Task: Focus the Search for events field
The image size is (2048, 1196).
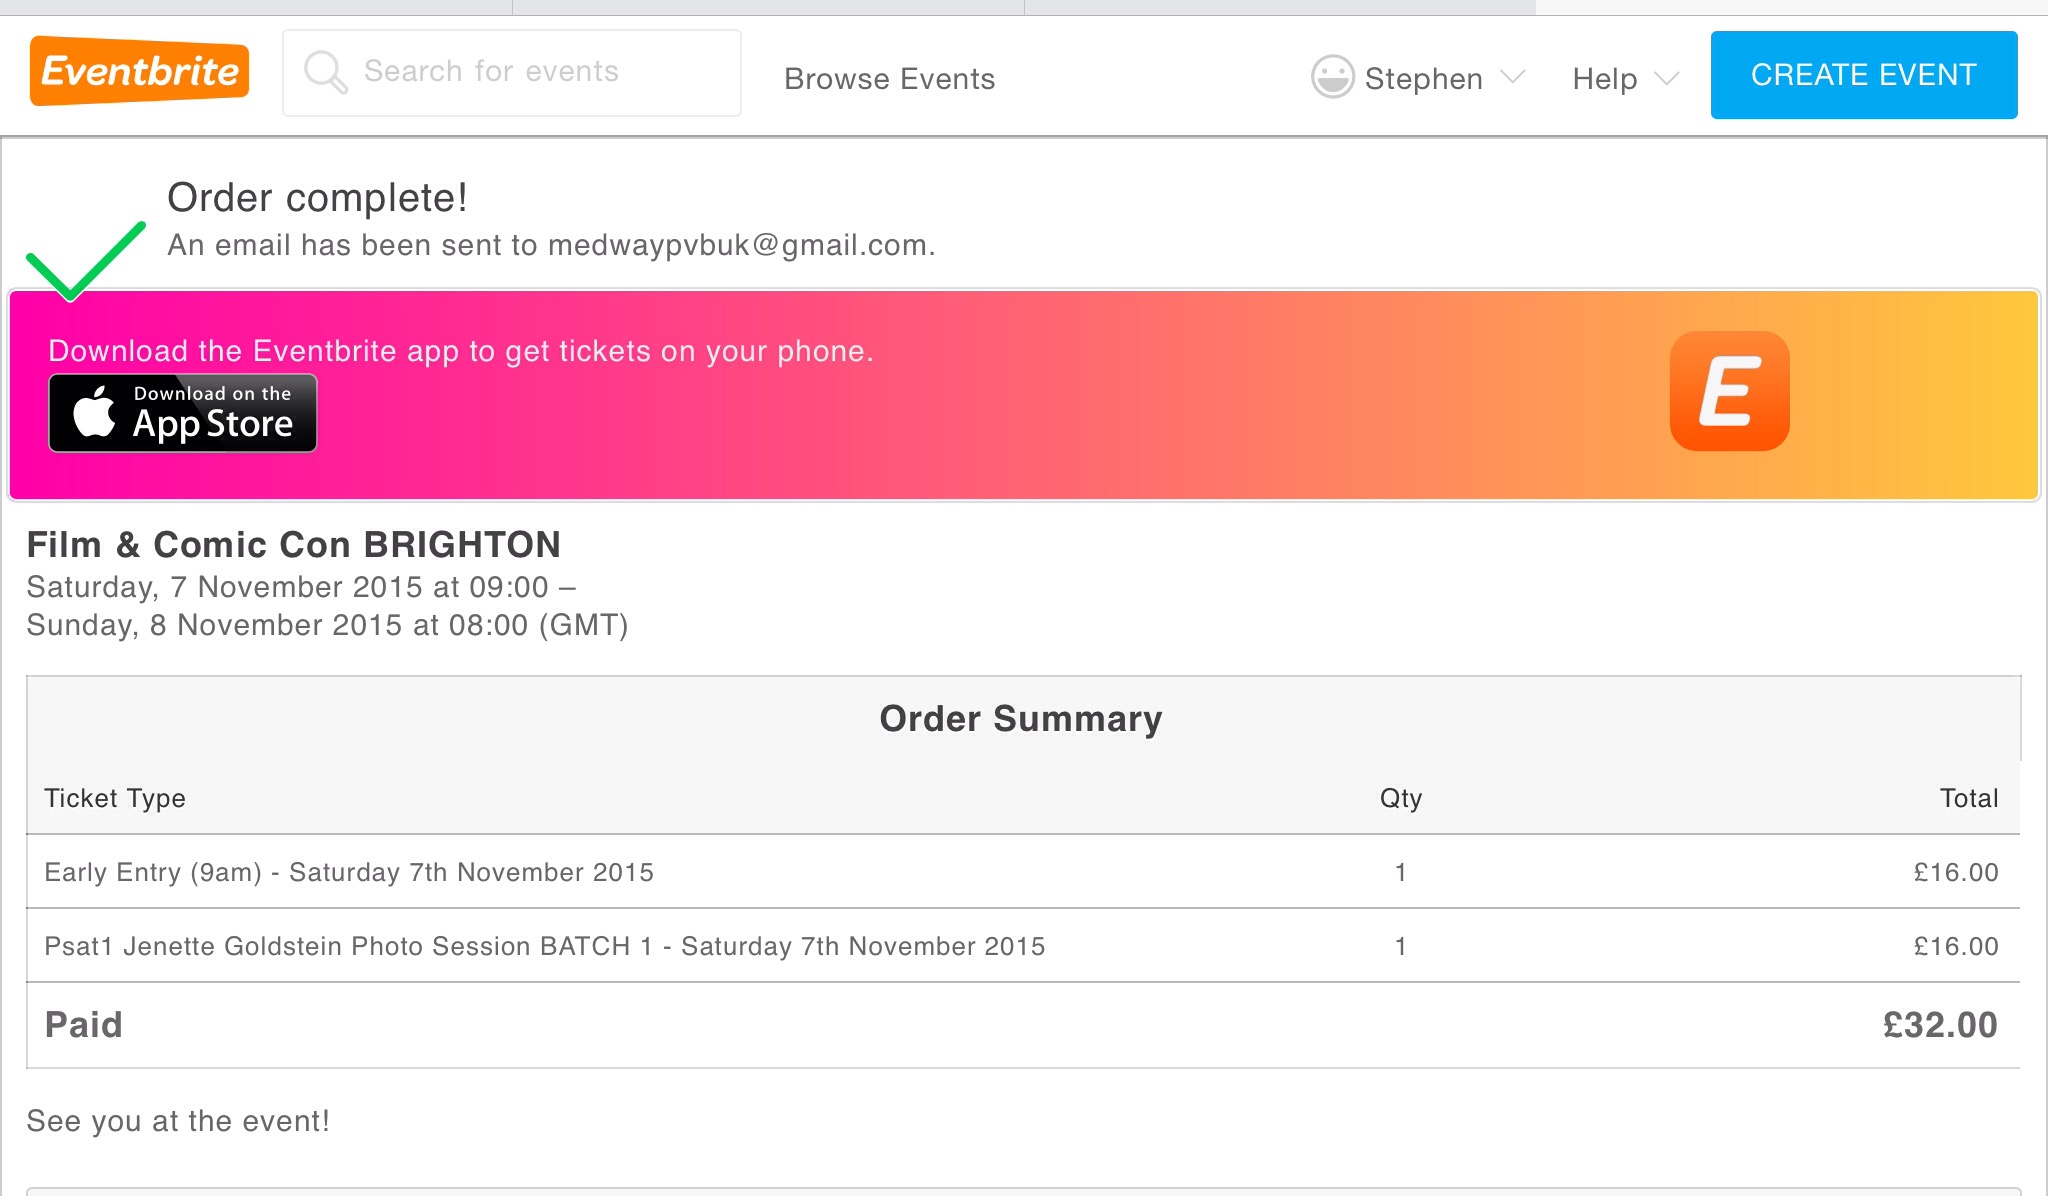Action: [x=512, y=73]
